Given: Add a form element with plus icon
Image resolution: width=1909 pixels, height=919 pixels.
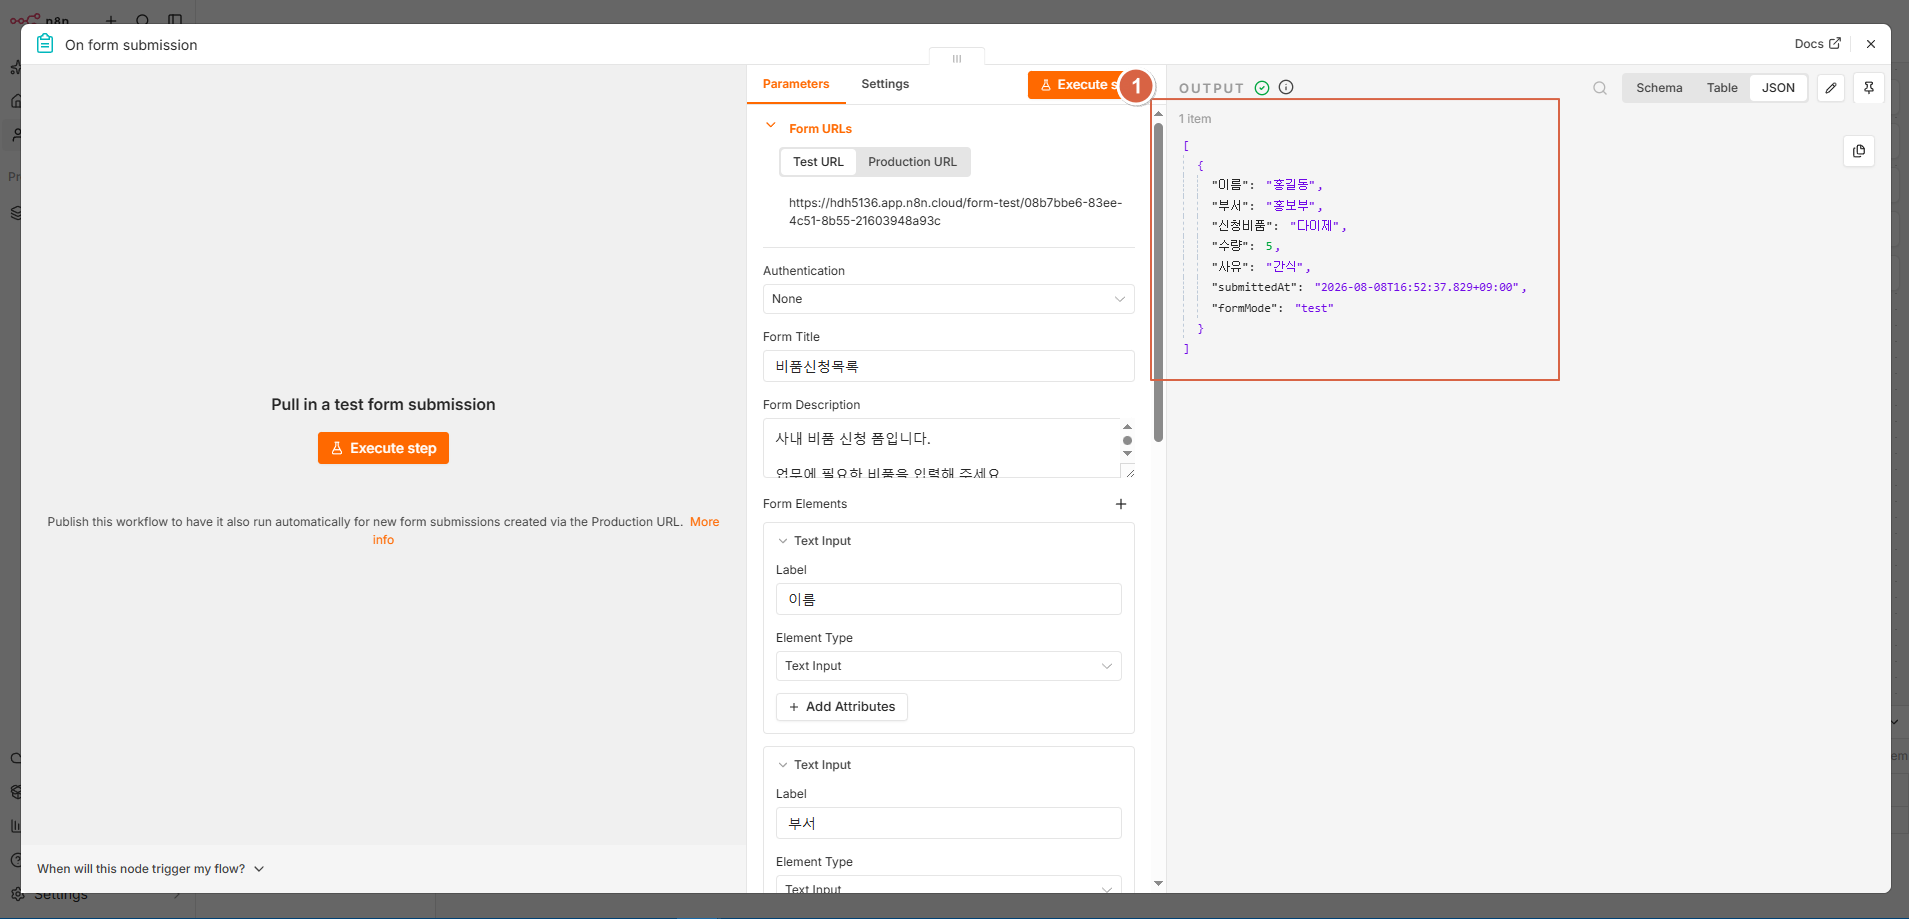Looking at the screenshot, I should point(1121,504).
